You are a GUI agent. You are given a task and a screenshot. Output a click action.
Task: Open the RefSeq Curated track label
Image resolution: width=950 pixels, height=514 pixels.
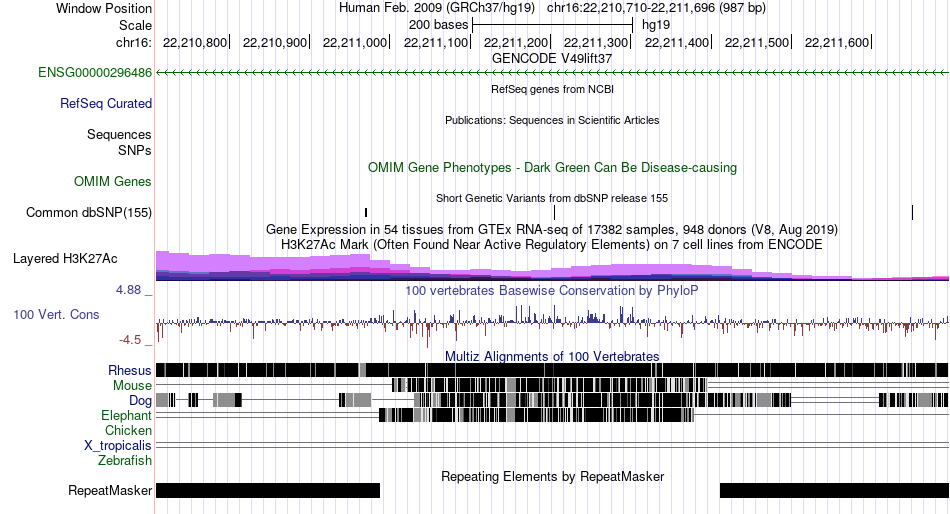pyautogui.click(x=106, y=104)
